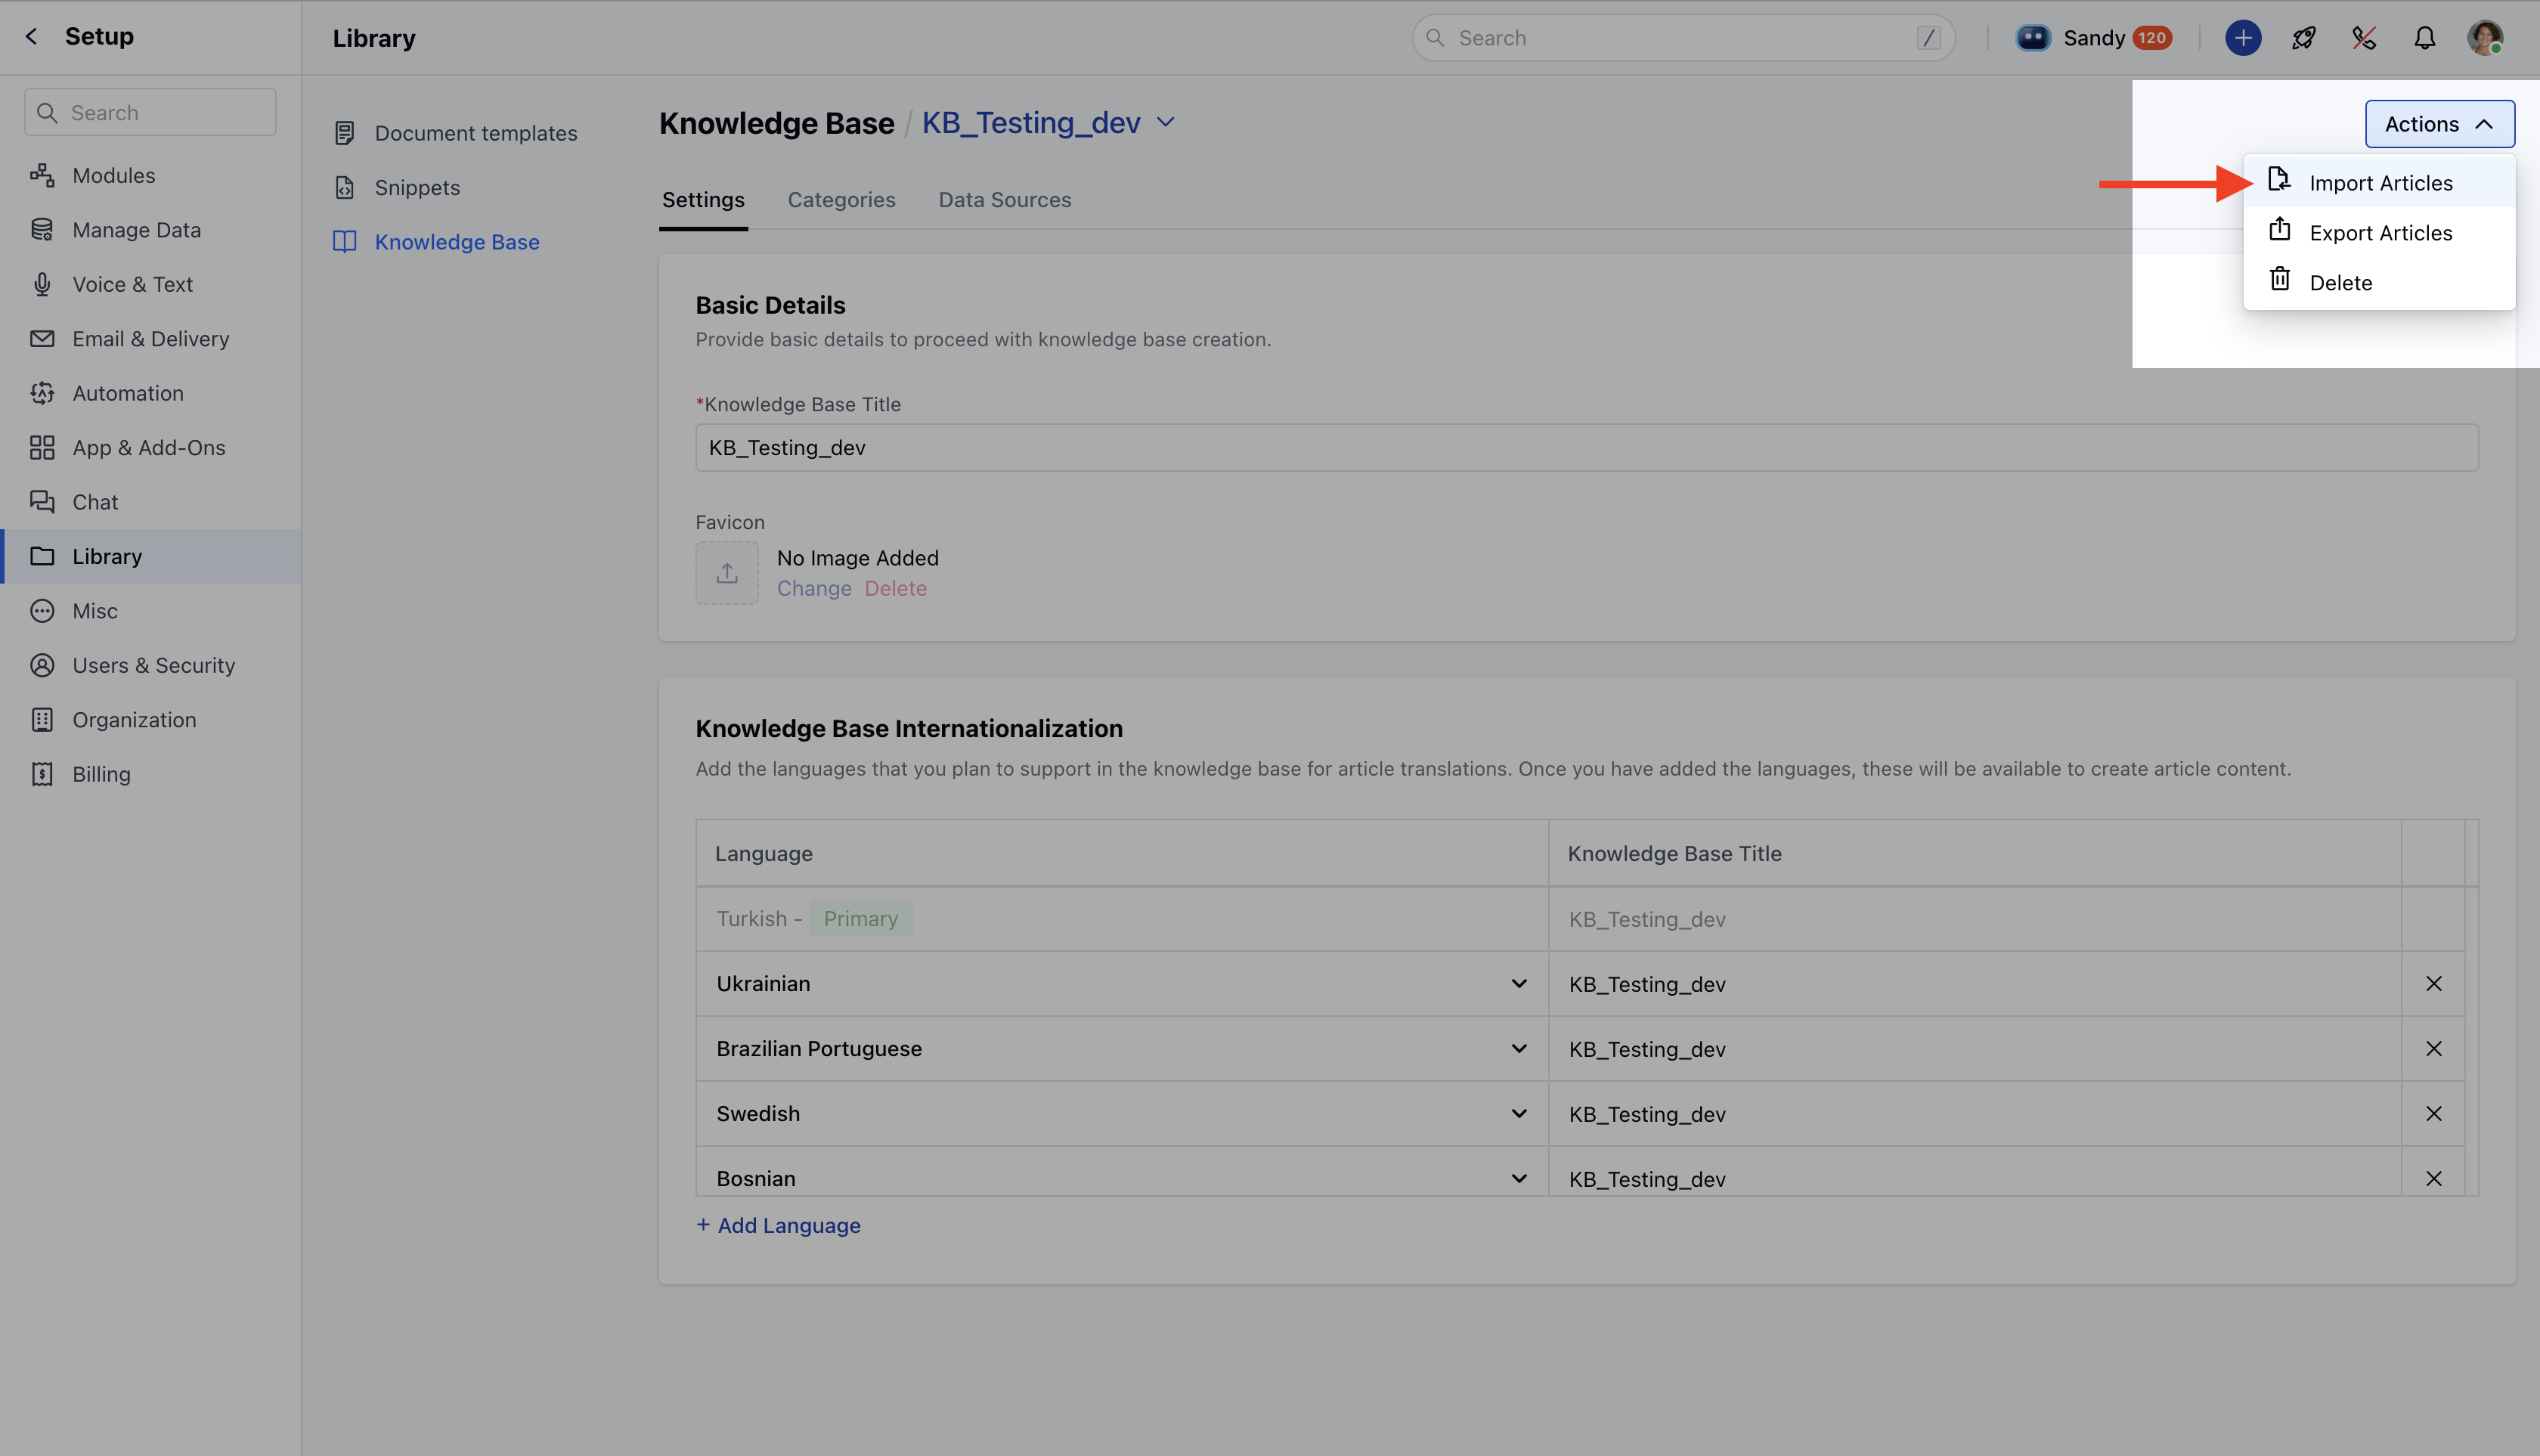This screenshot has width=2540, height=1456.
Task: Expand the Ukrainian language dropdown
Action: click(x=1518, y=984)
